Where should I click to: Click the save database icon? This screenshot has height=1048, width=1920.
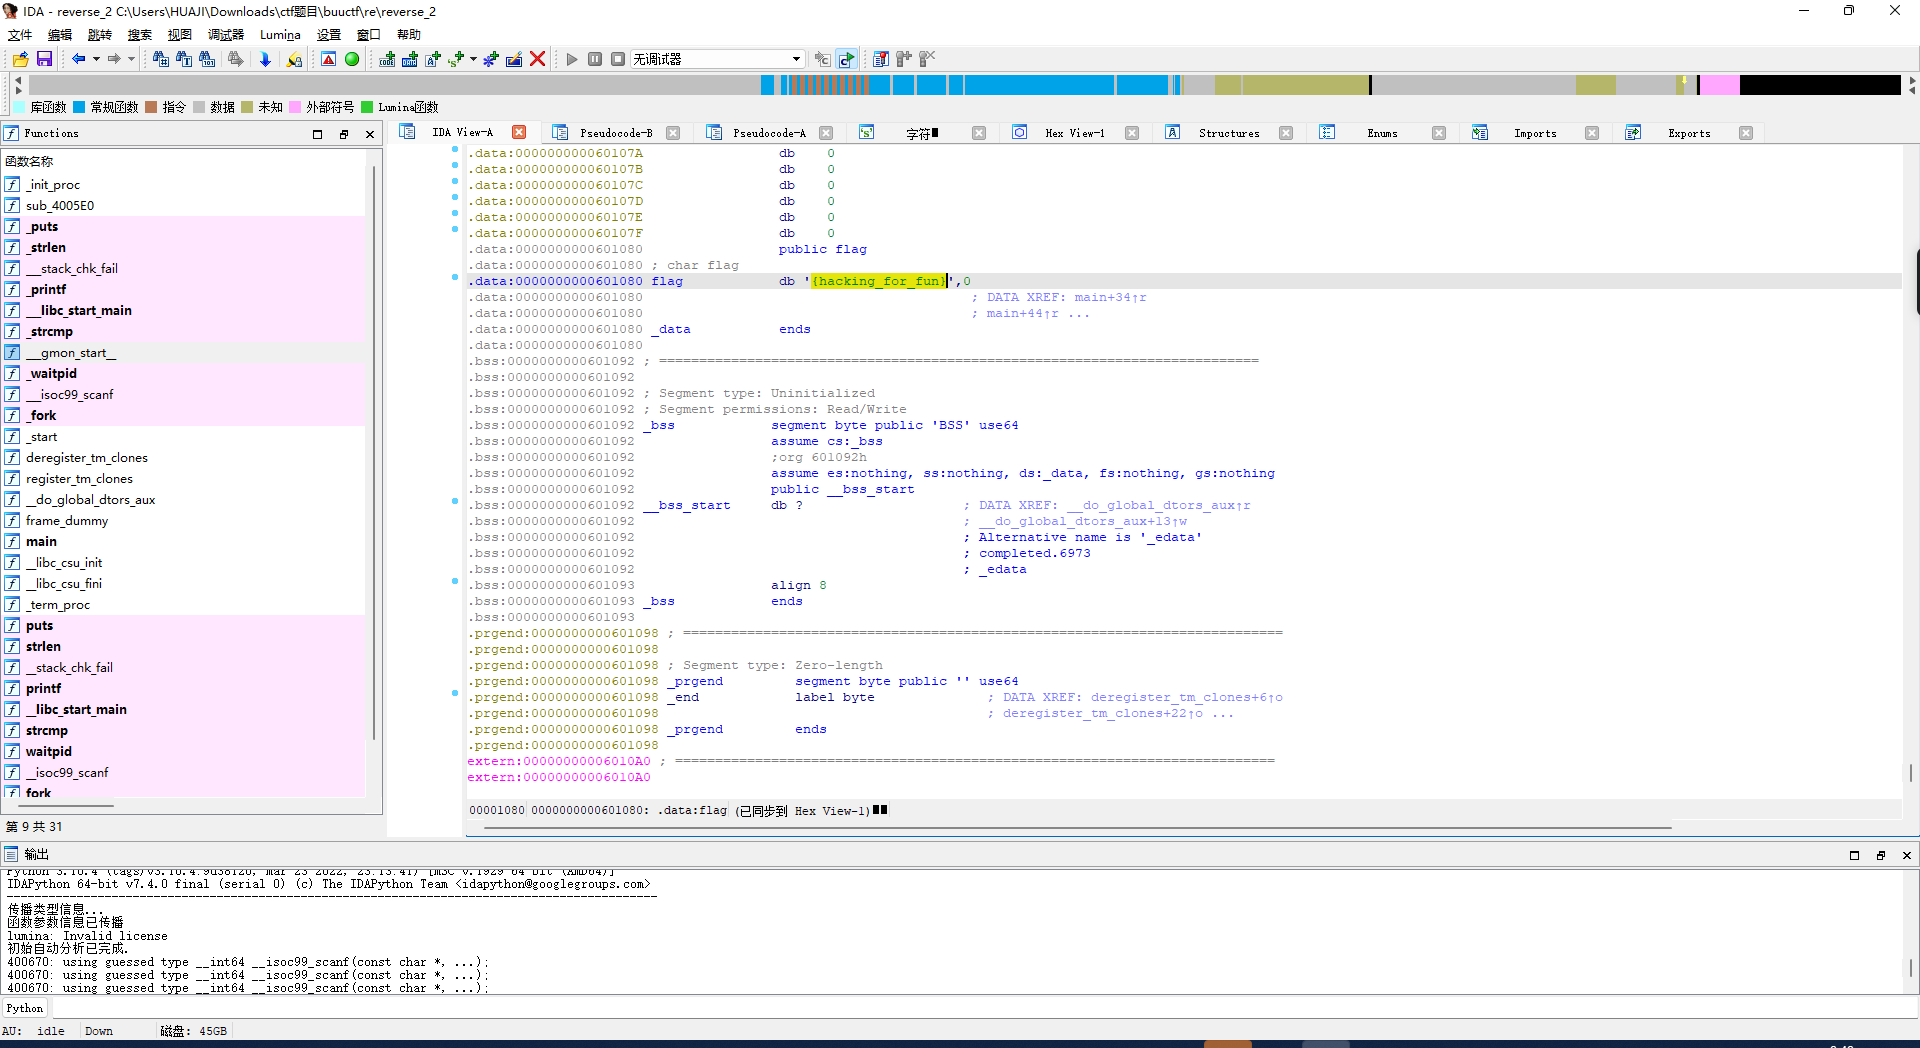point(44,60)
